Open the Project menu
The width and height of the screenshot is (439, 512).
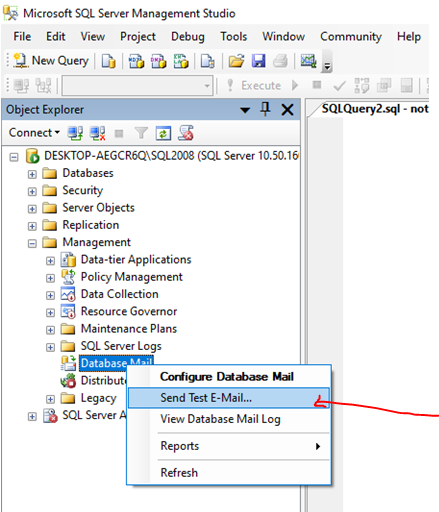point(138,36)
